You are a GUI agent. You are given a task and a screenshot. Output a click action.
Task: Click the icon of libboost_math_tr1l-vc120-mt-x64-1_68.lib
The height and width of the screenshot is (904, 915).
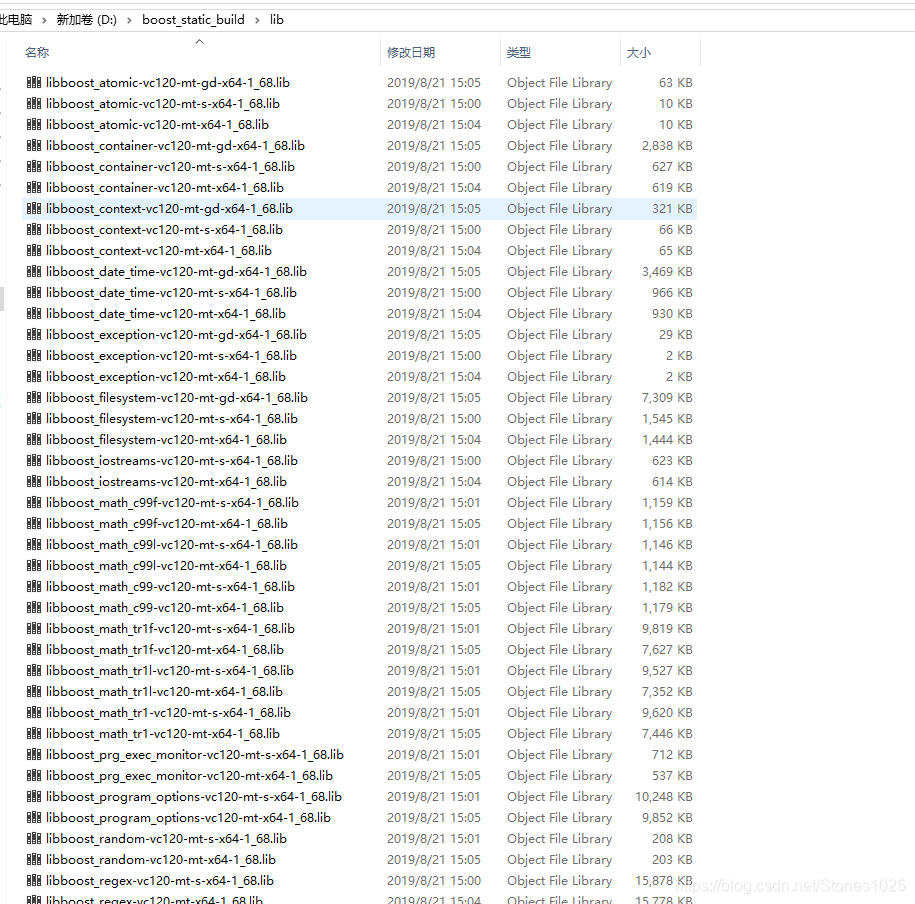pos(34,692)
